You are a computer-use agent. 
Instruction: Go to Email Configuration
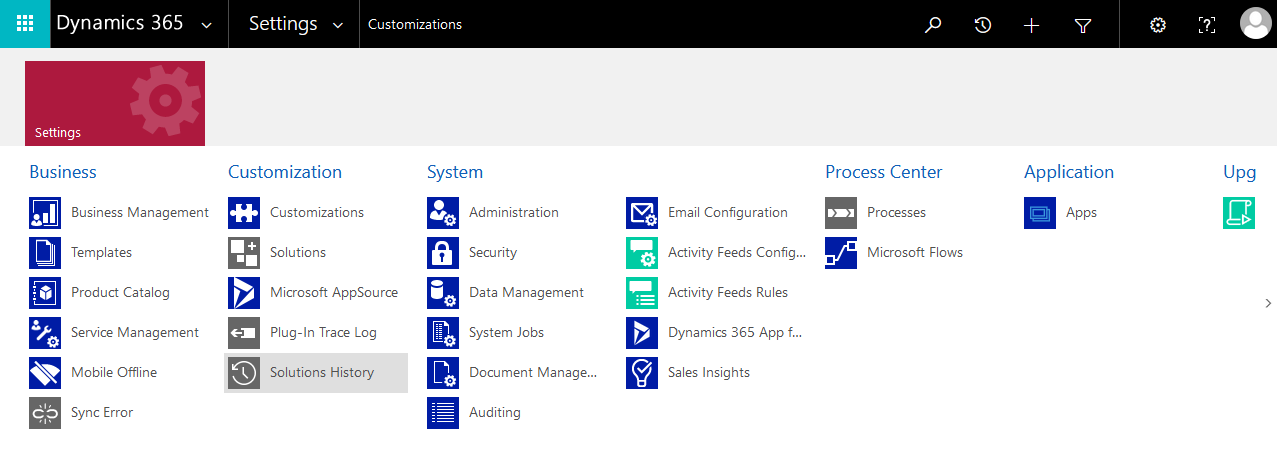[x=727, y=213]
